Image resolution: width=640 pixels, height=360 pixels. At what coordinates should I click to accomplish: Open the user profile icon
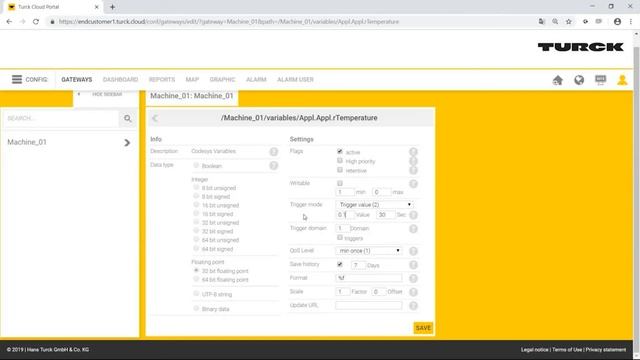point(622,80)
